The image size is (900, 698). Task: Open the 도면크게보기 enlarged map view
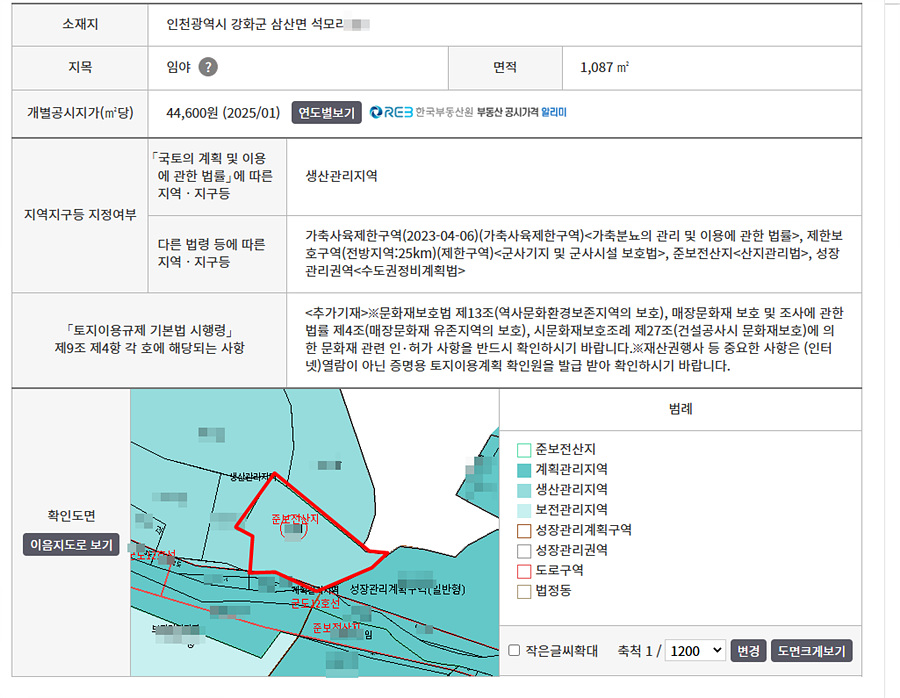(x=813, y=650)
